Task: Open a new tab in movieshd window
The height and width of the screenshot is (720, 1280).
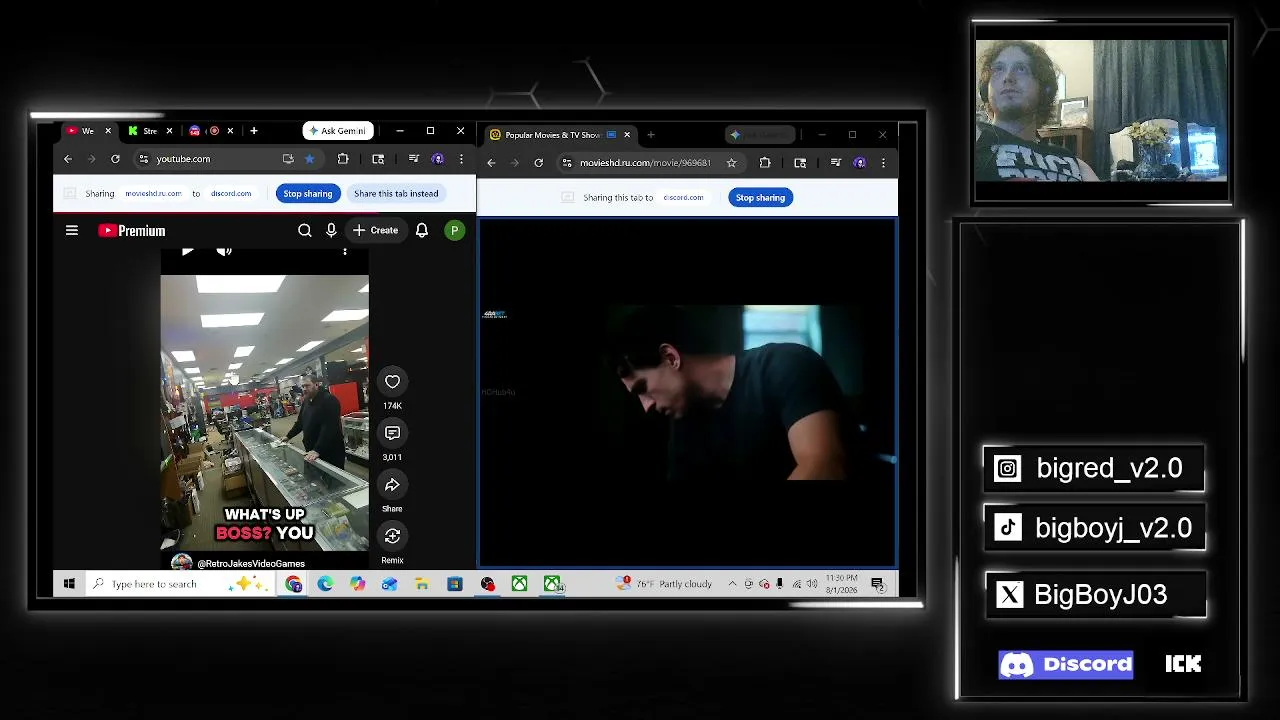Action: click(x=650, y=135)
